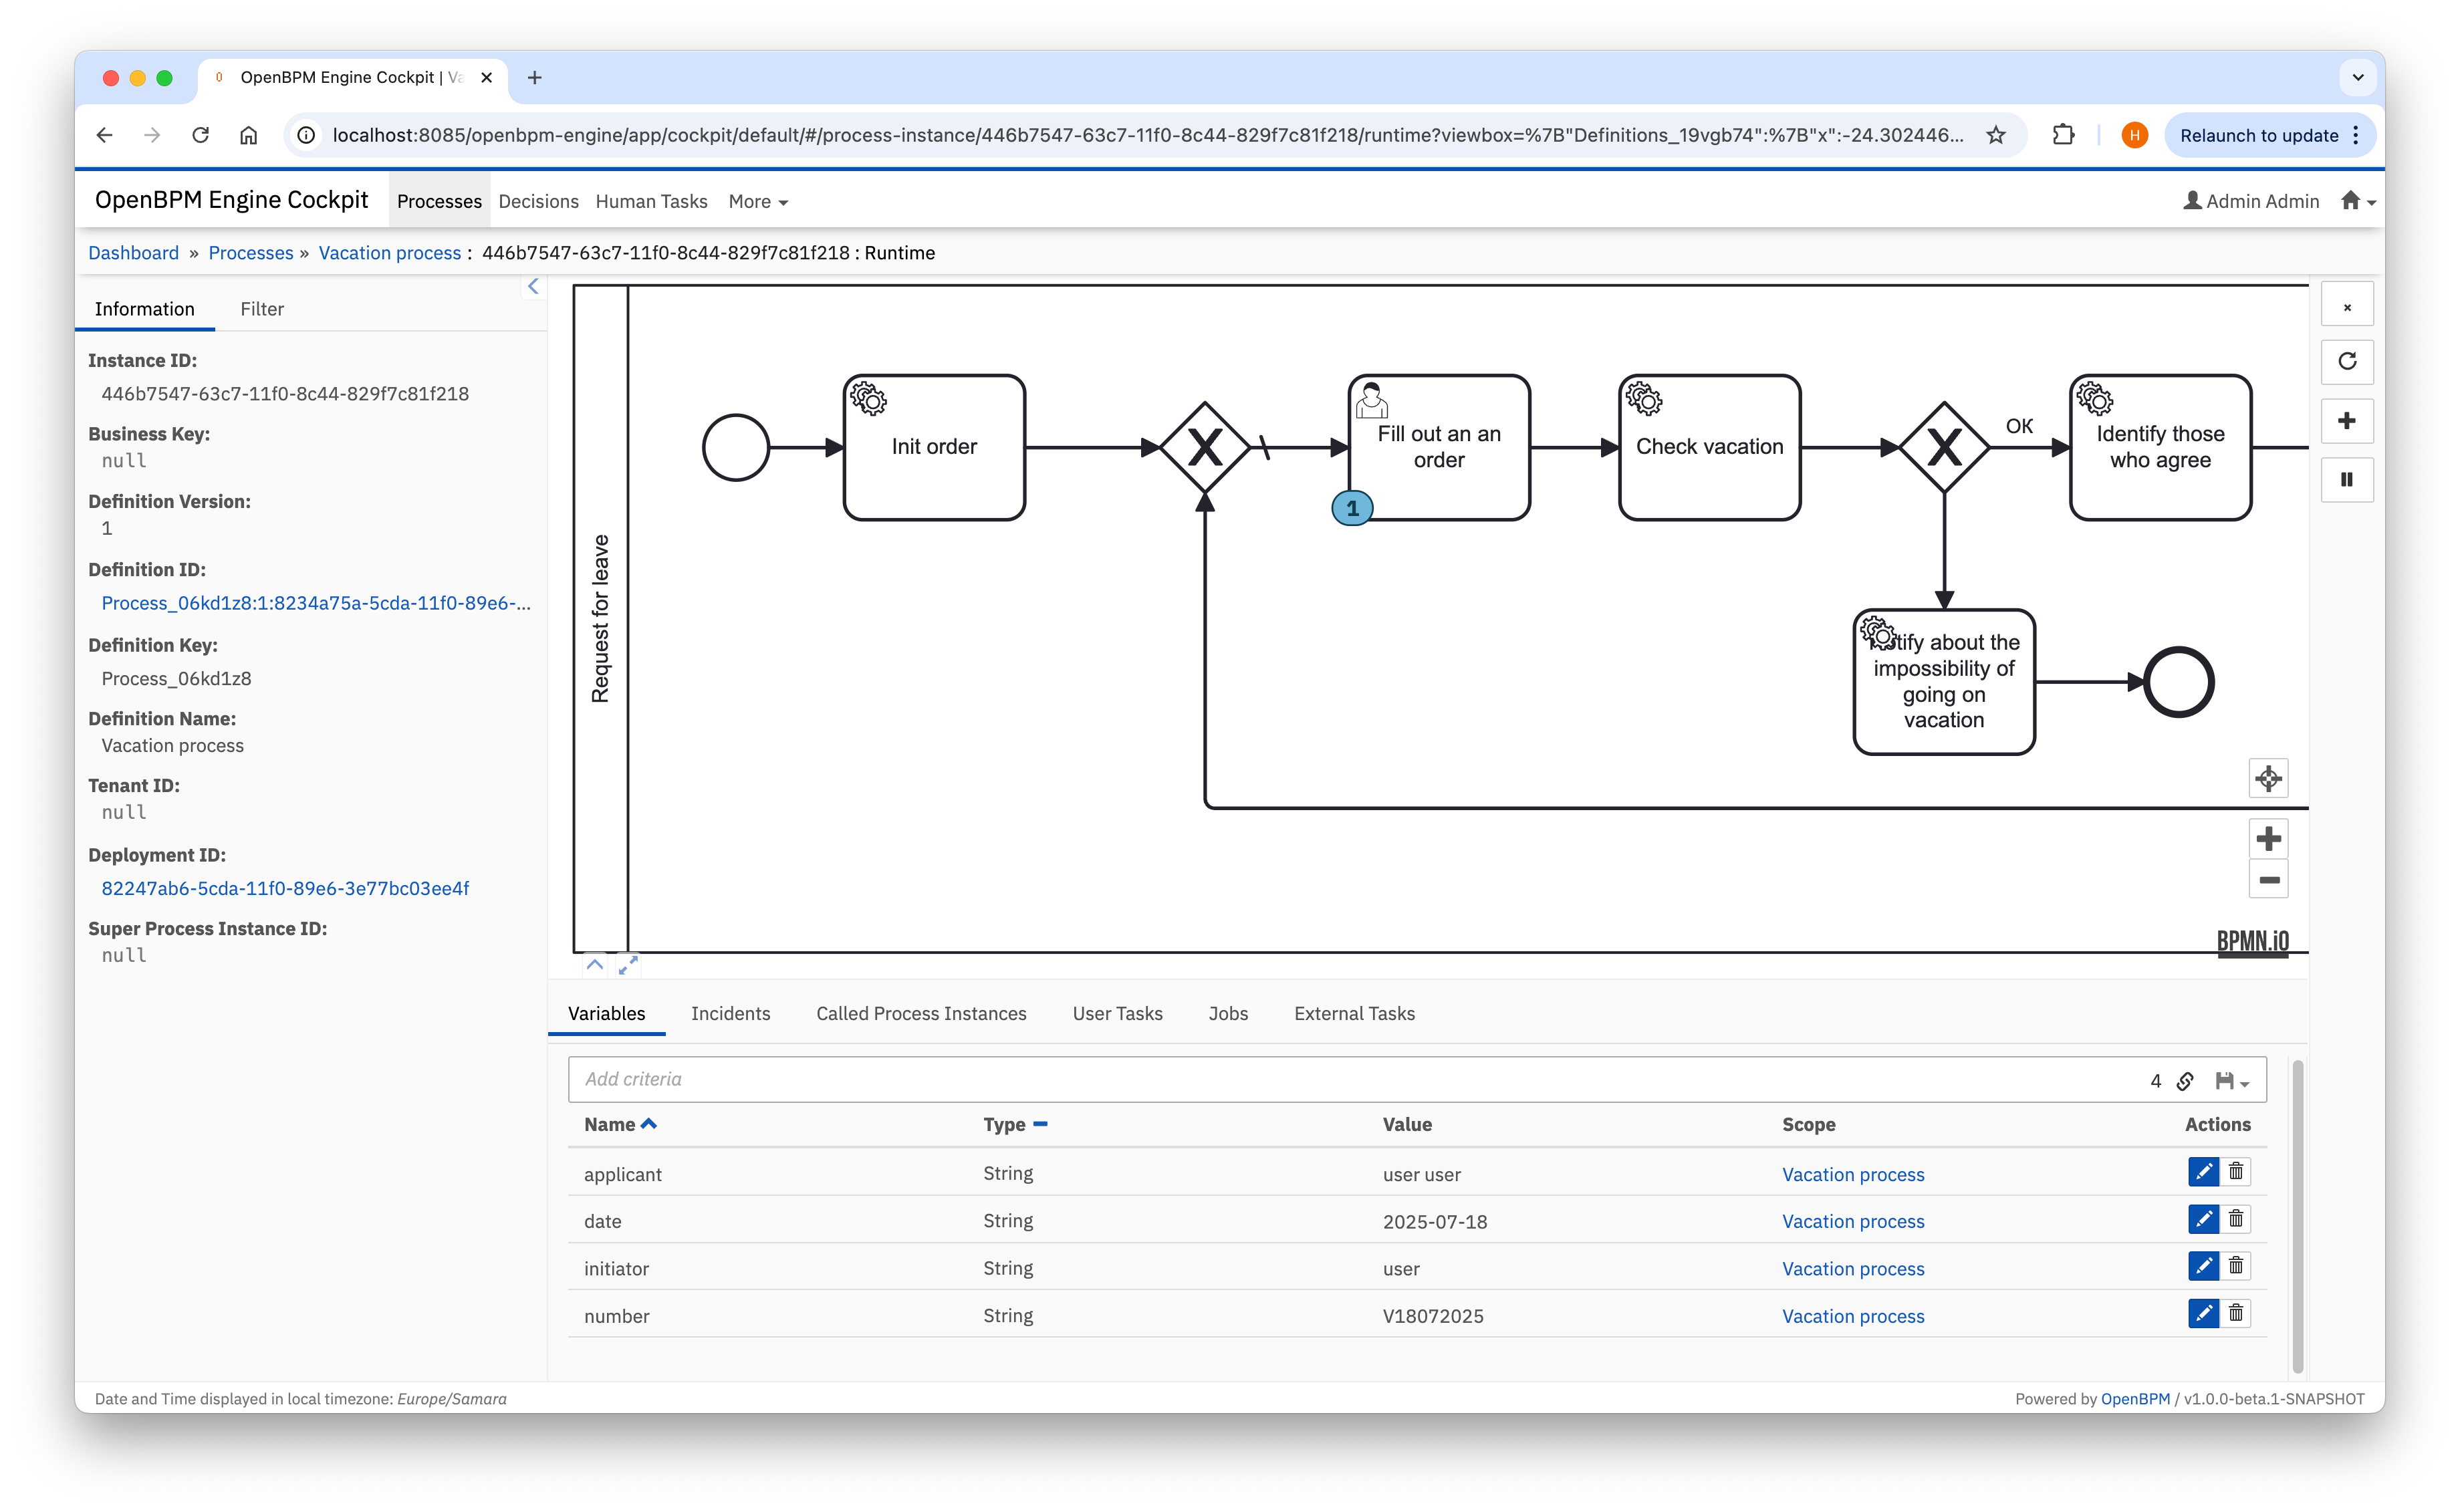Open the Admin Admin account dropdown
2460x1512 pixels.
click(x=2250, y=201)
